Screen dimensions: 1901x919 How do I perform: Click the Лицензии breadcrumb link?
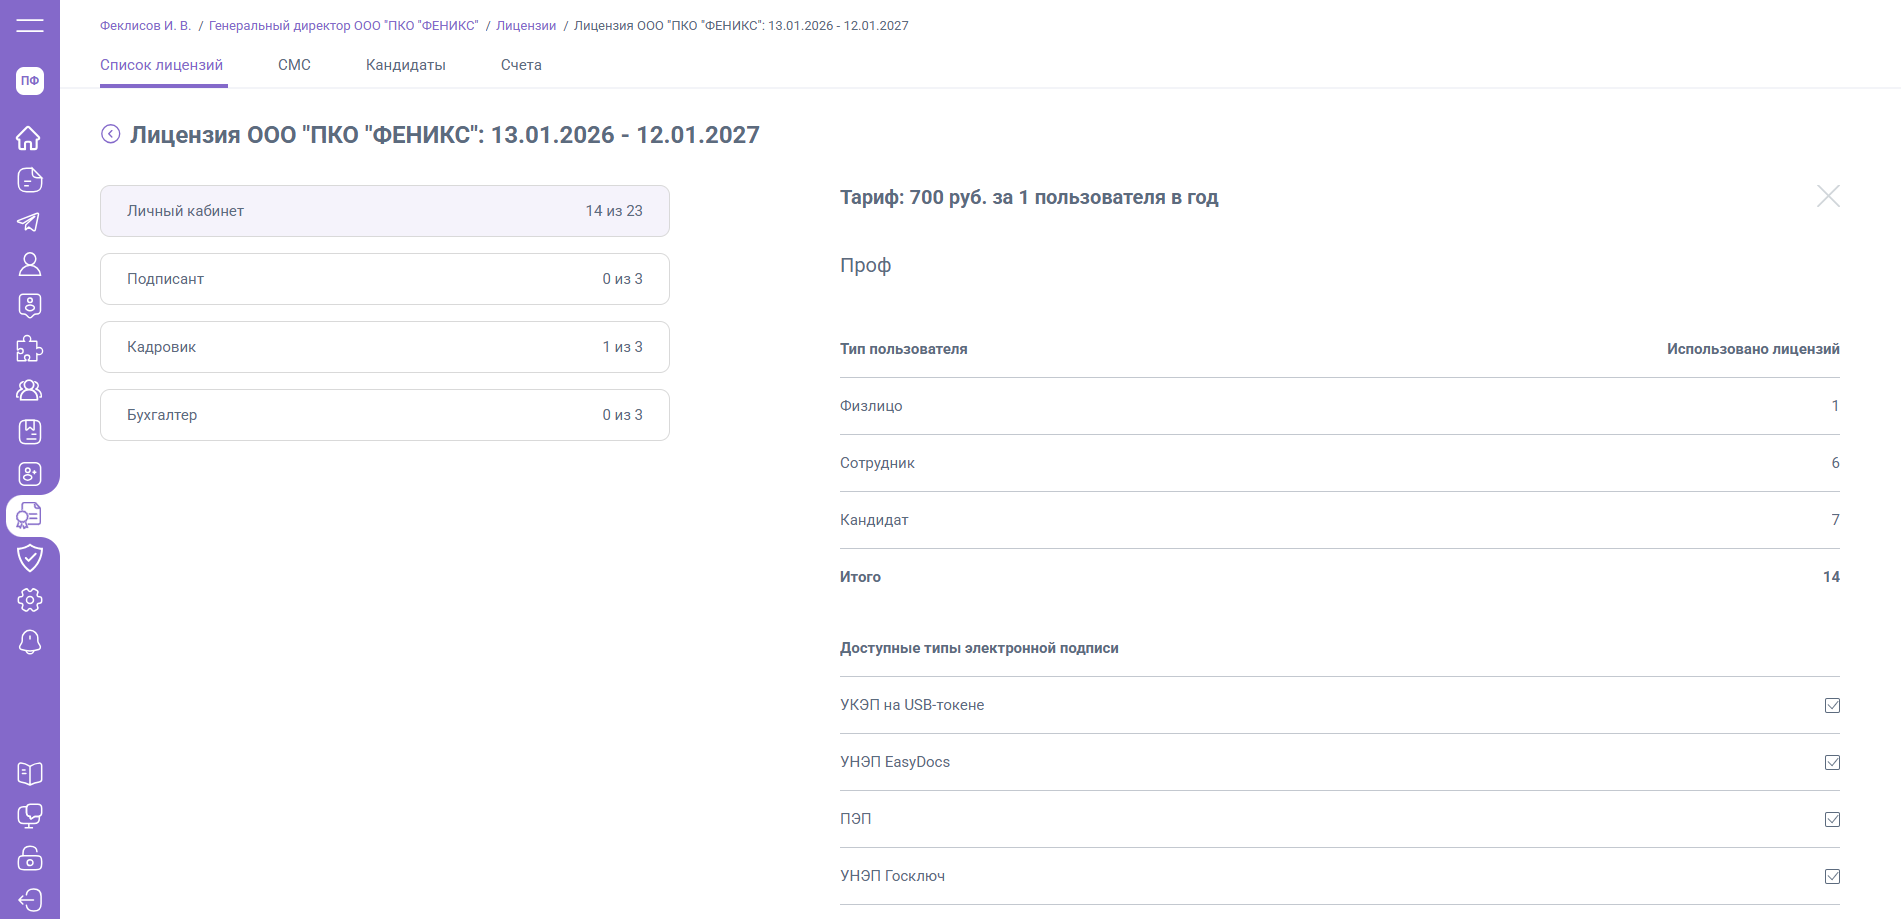[526, 26]
